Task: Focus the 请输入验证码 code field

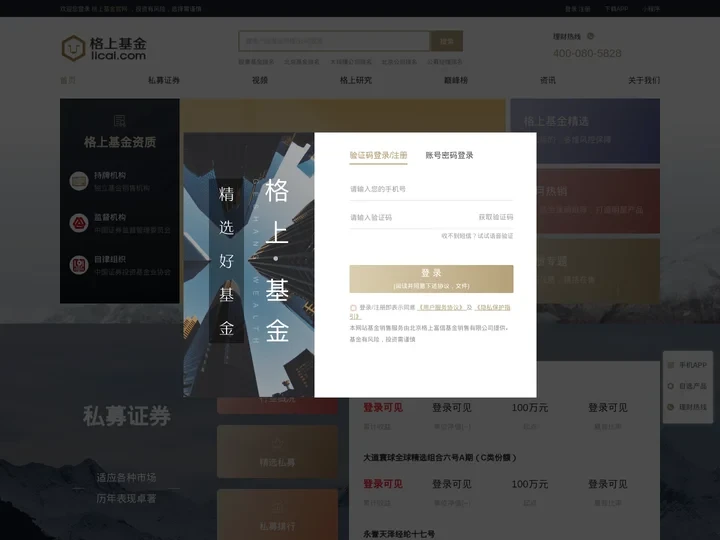Action: 412,217
